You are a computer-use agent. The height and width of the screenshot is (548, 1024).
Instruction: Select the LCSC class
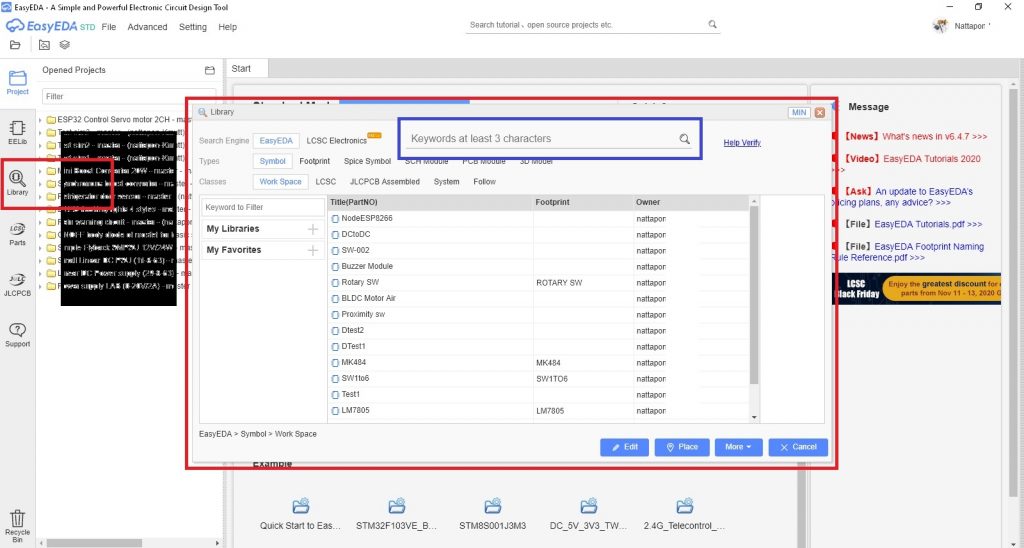click(x=326, y=182)
